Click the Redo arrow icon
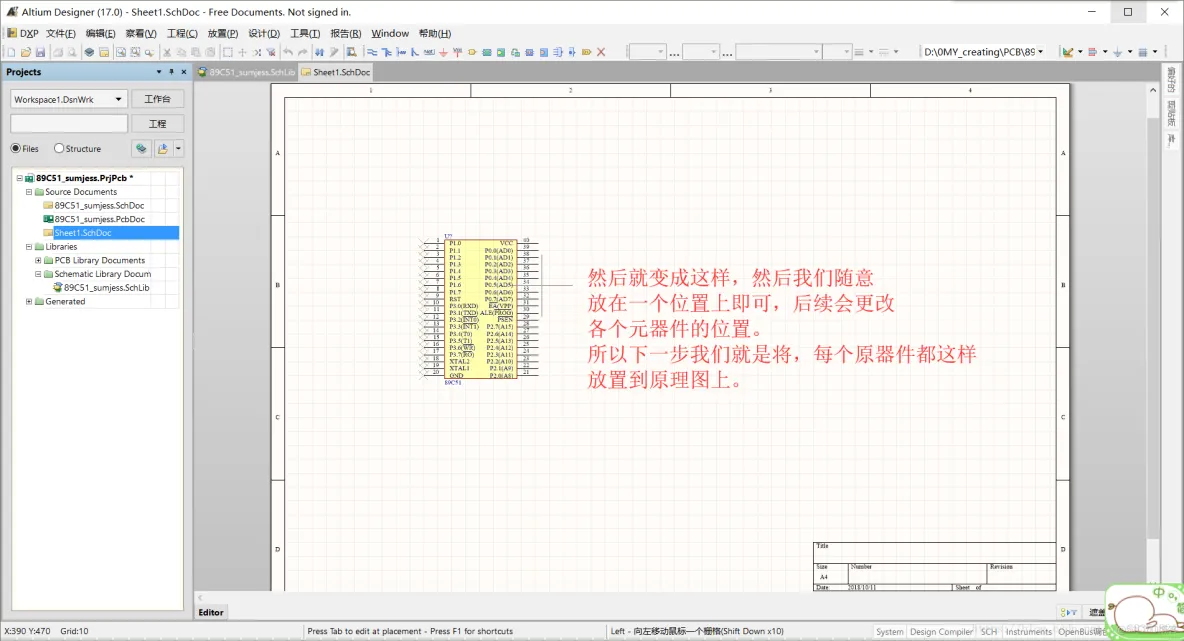This screenshot has width=1184, height=641. point(303,52)
